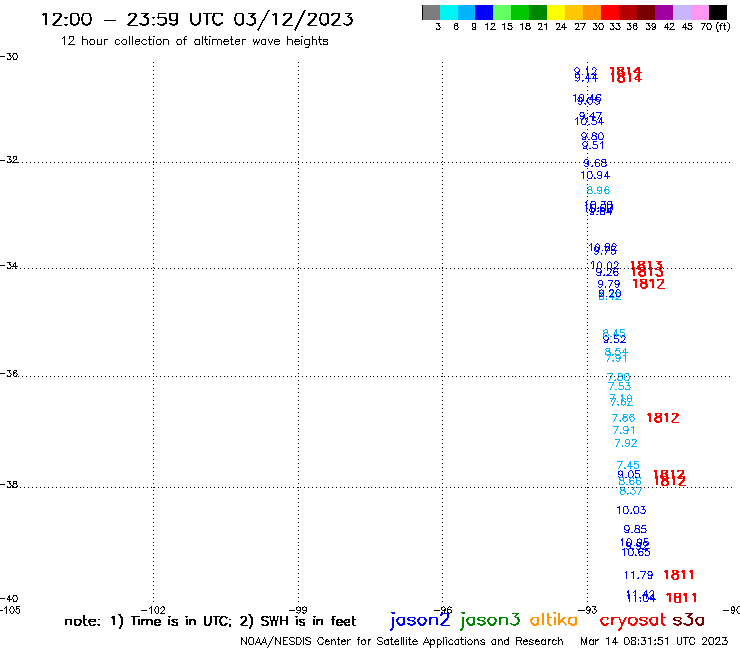Select the bright red swatch in the legend bar
This screenshot has height=650, width=740.
pos(610,12)
